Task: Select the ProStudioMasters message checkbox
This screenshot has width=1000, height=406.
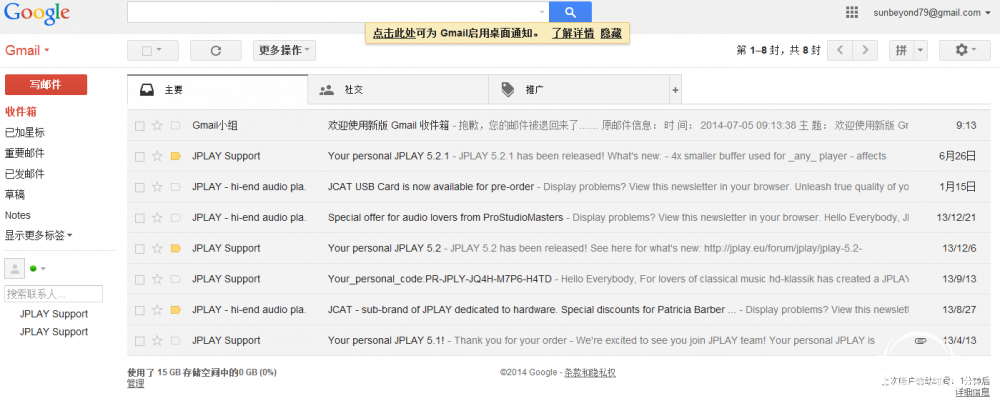Action: pos(139,218)
